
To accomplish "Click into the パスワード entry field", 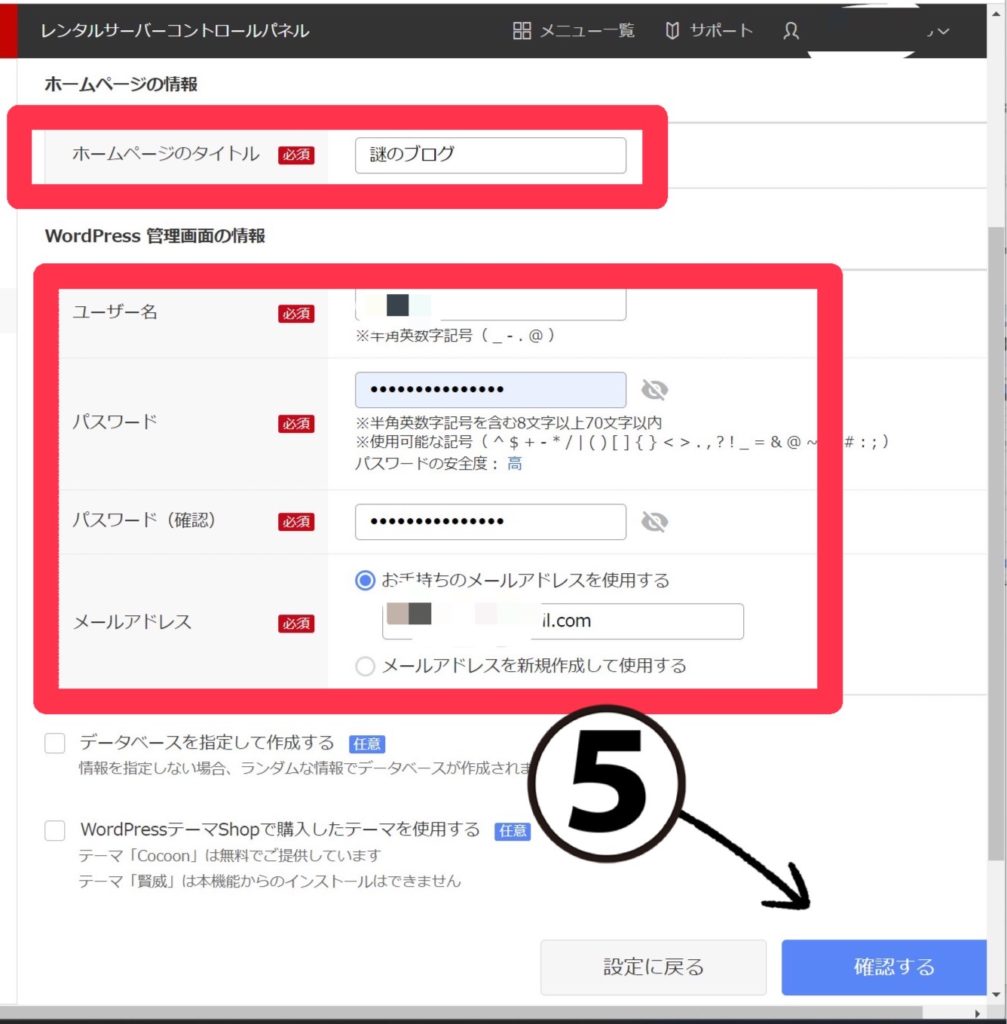I will pyautogui.click(x=490, y=390).
